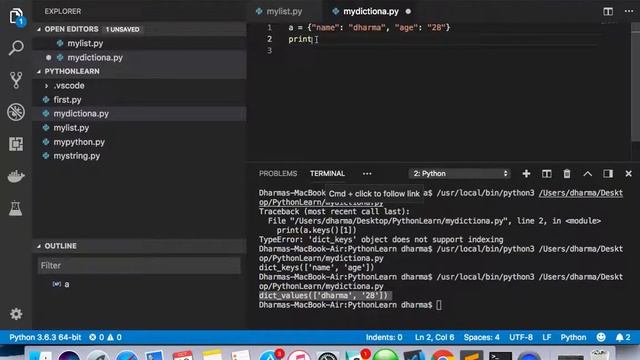Screen dimensions: 640x360
Task: Open mystring.py in the file tree
Action: (139, 156)
